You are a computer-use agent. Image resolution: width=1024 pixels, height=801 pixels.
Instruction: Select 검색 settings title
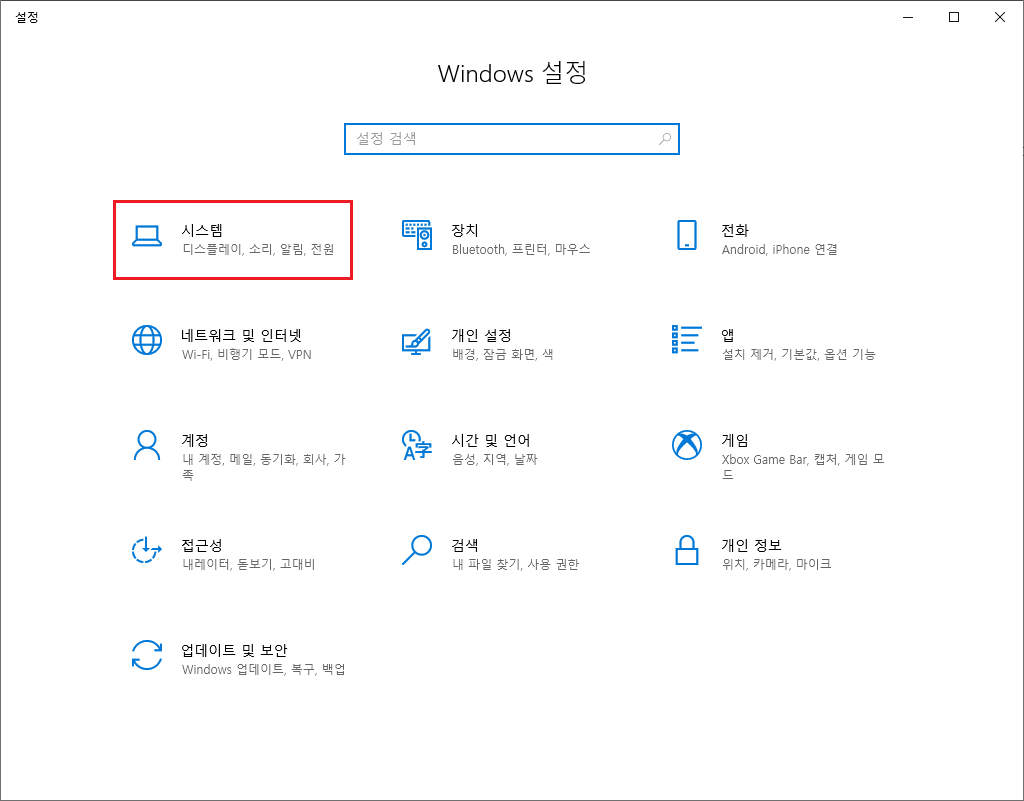(x=465, y=546)
